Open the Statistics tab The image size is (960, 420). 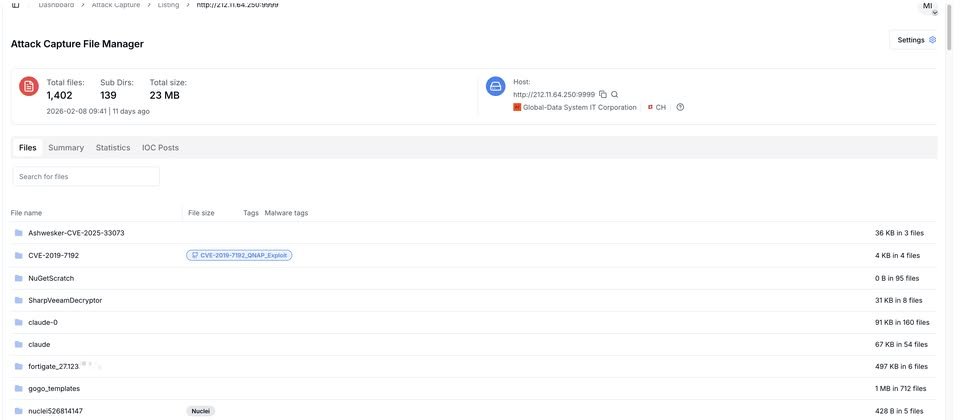[x=113, y=148]
